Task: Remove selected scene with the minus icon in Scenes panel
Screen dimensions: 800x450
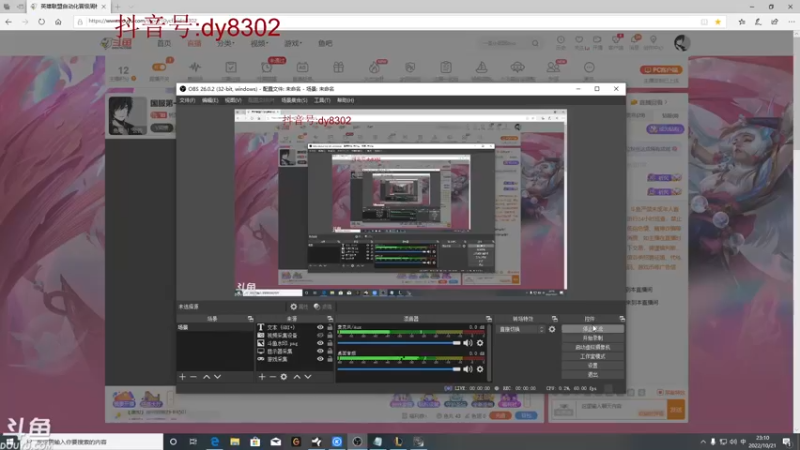Action: pyautogui.click(x=193, y=377)
